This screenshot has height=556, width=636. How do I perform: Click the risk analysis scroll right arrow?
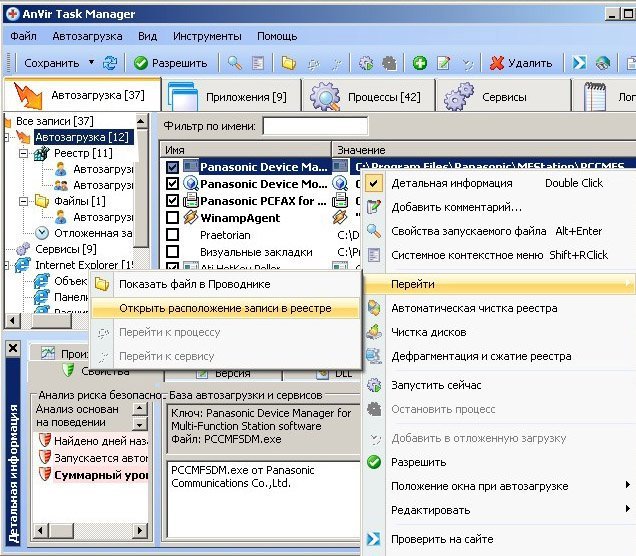(140, 530)
